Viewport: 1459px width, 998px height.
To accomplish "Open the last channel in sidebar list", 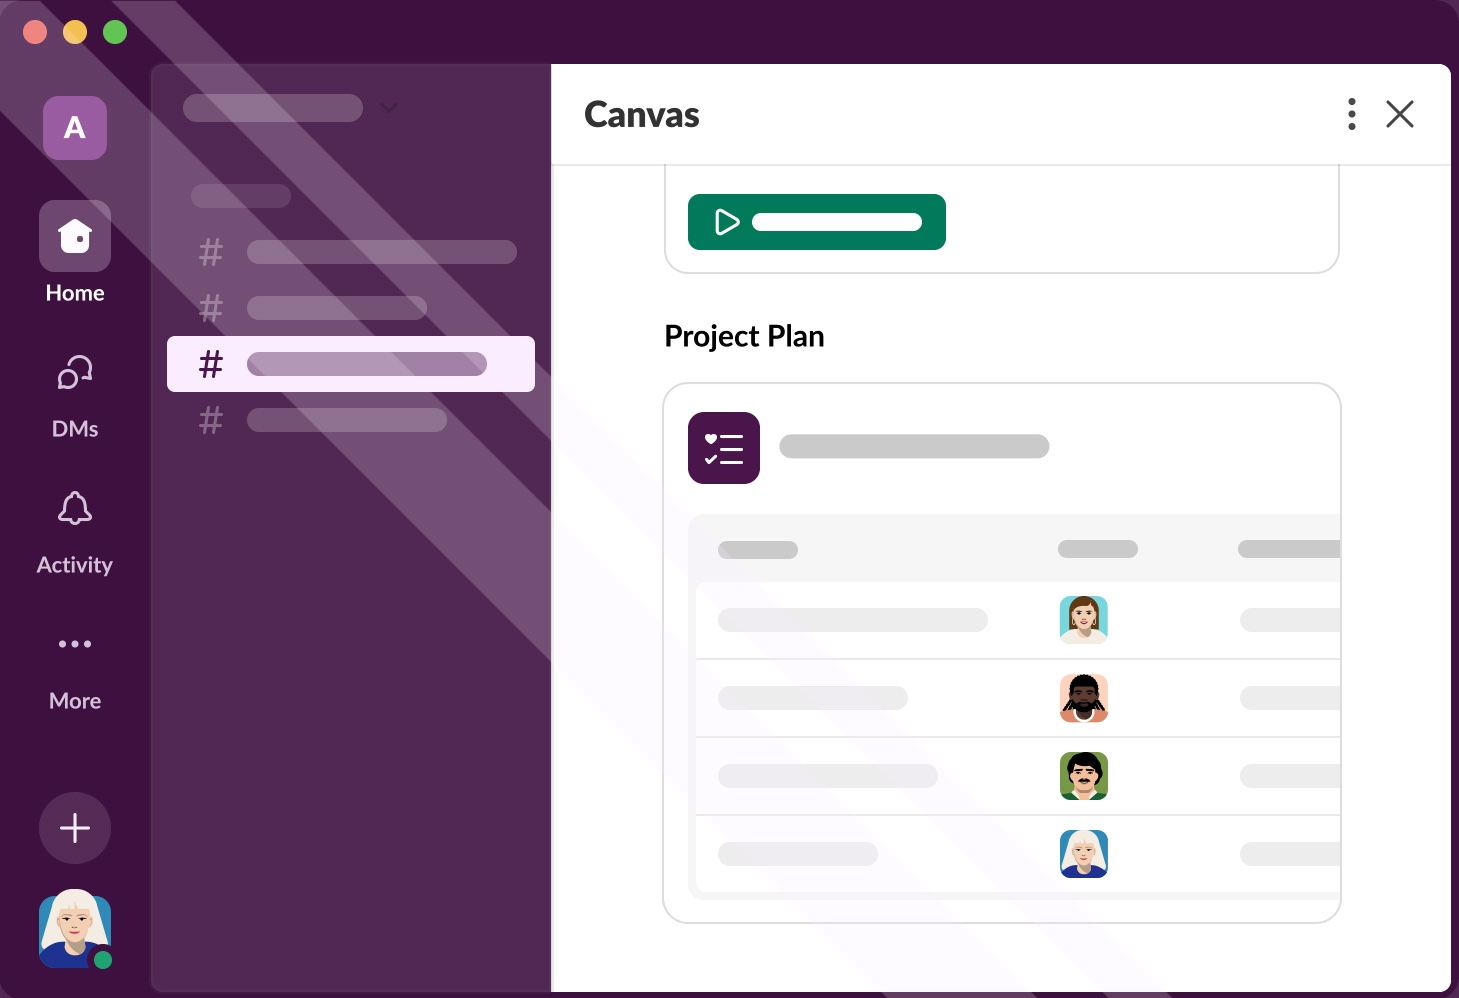I will [x=324, y=420].
